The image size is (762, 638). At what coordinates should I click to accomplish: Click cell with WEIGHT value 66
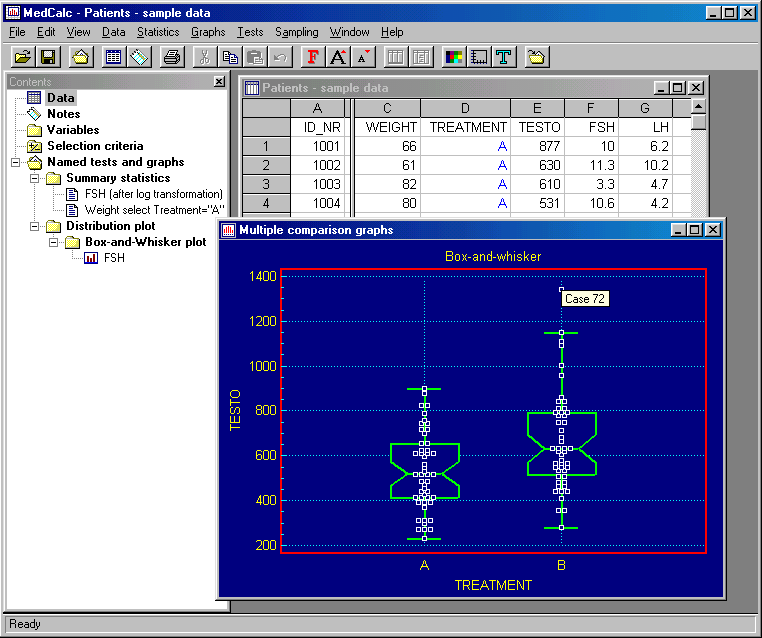388,146
